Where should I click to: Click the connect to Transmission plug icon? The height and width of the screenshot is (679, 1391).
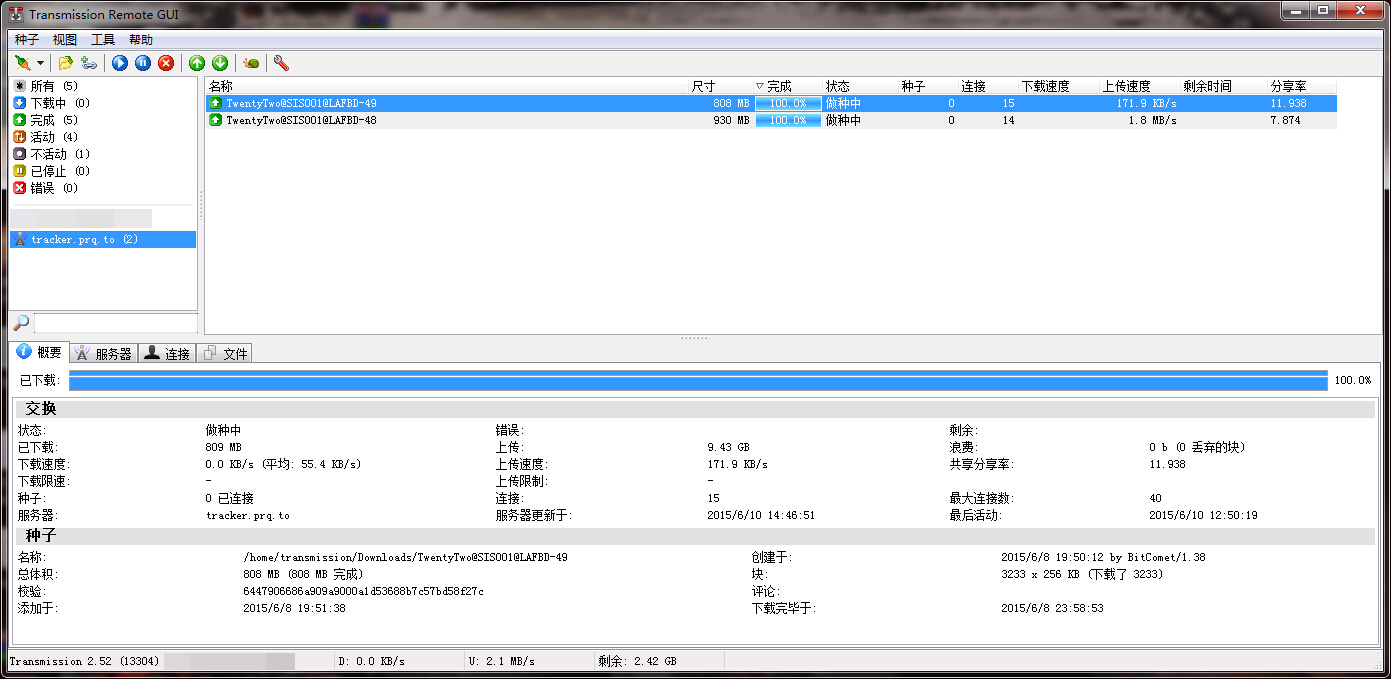tap(22, 63)
